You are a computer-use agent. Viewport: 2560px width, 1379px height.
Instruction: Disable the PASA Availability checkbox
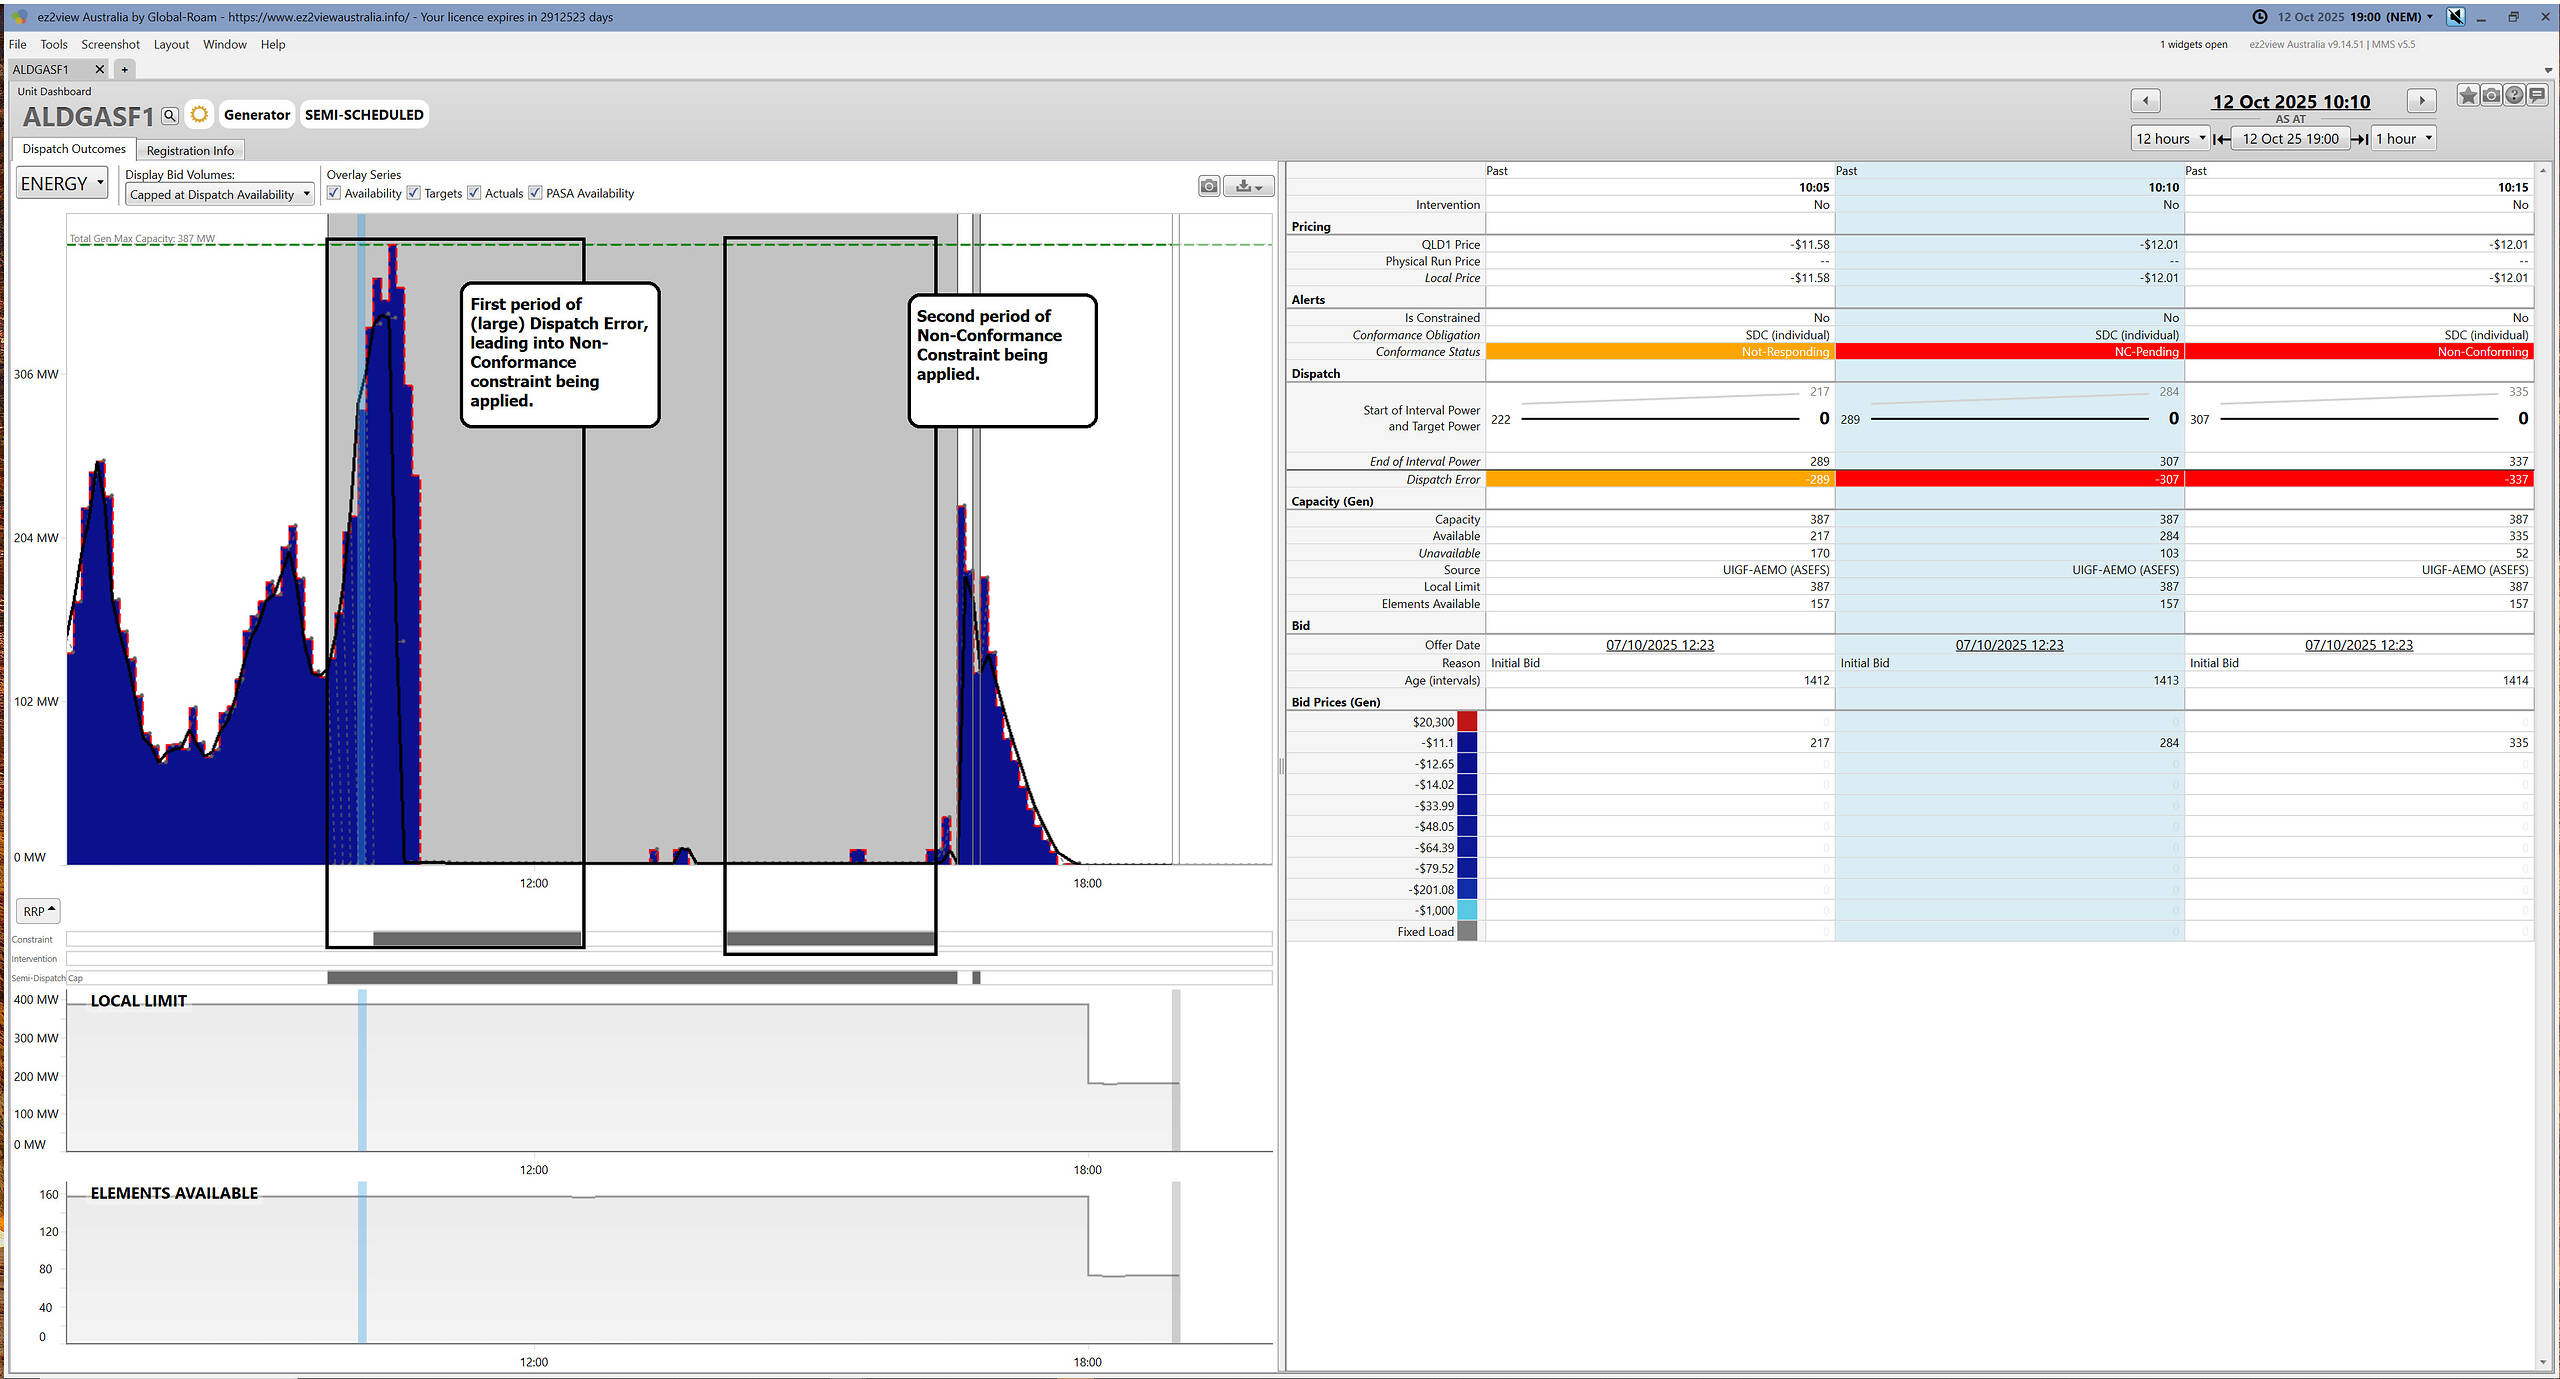click(535, 193)
